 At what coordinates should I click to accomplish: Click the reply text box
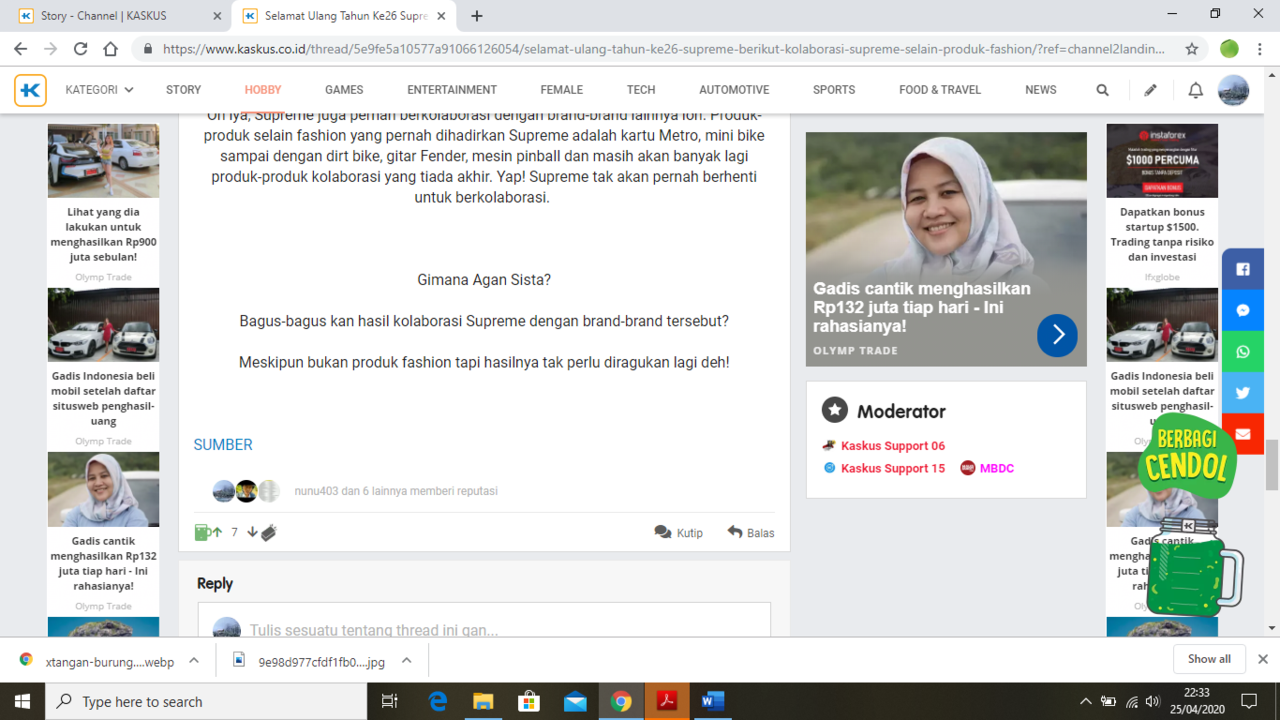coord(484,620)
